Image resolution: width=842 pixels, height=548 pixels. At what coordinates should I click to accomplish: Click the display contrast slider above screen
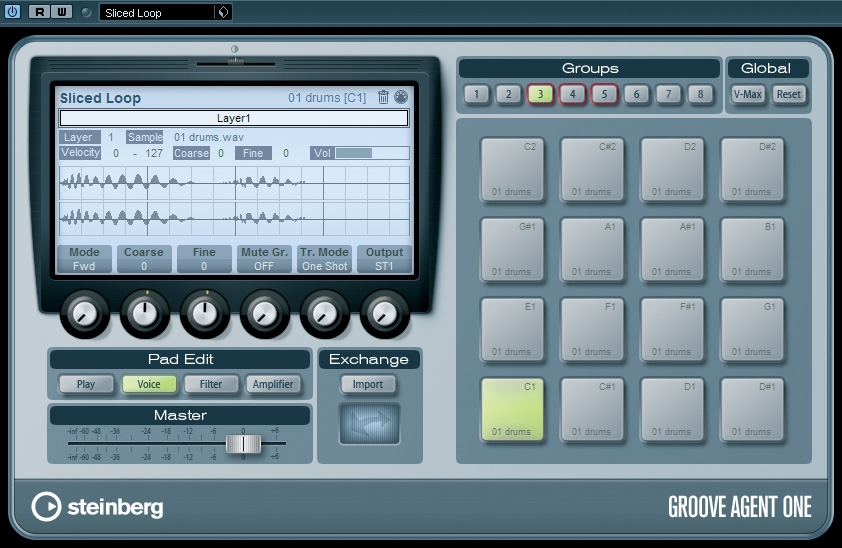pos(236,63)
